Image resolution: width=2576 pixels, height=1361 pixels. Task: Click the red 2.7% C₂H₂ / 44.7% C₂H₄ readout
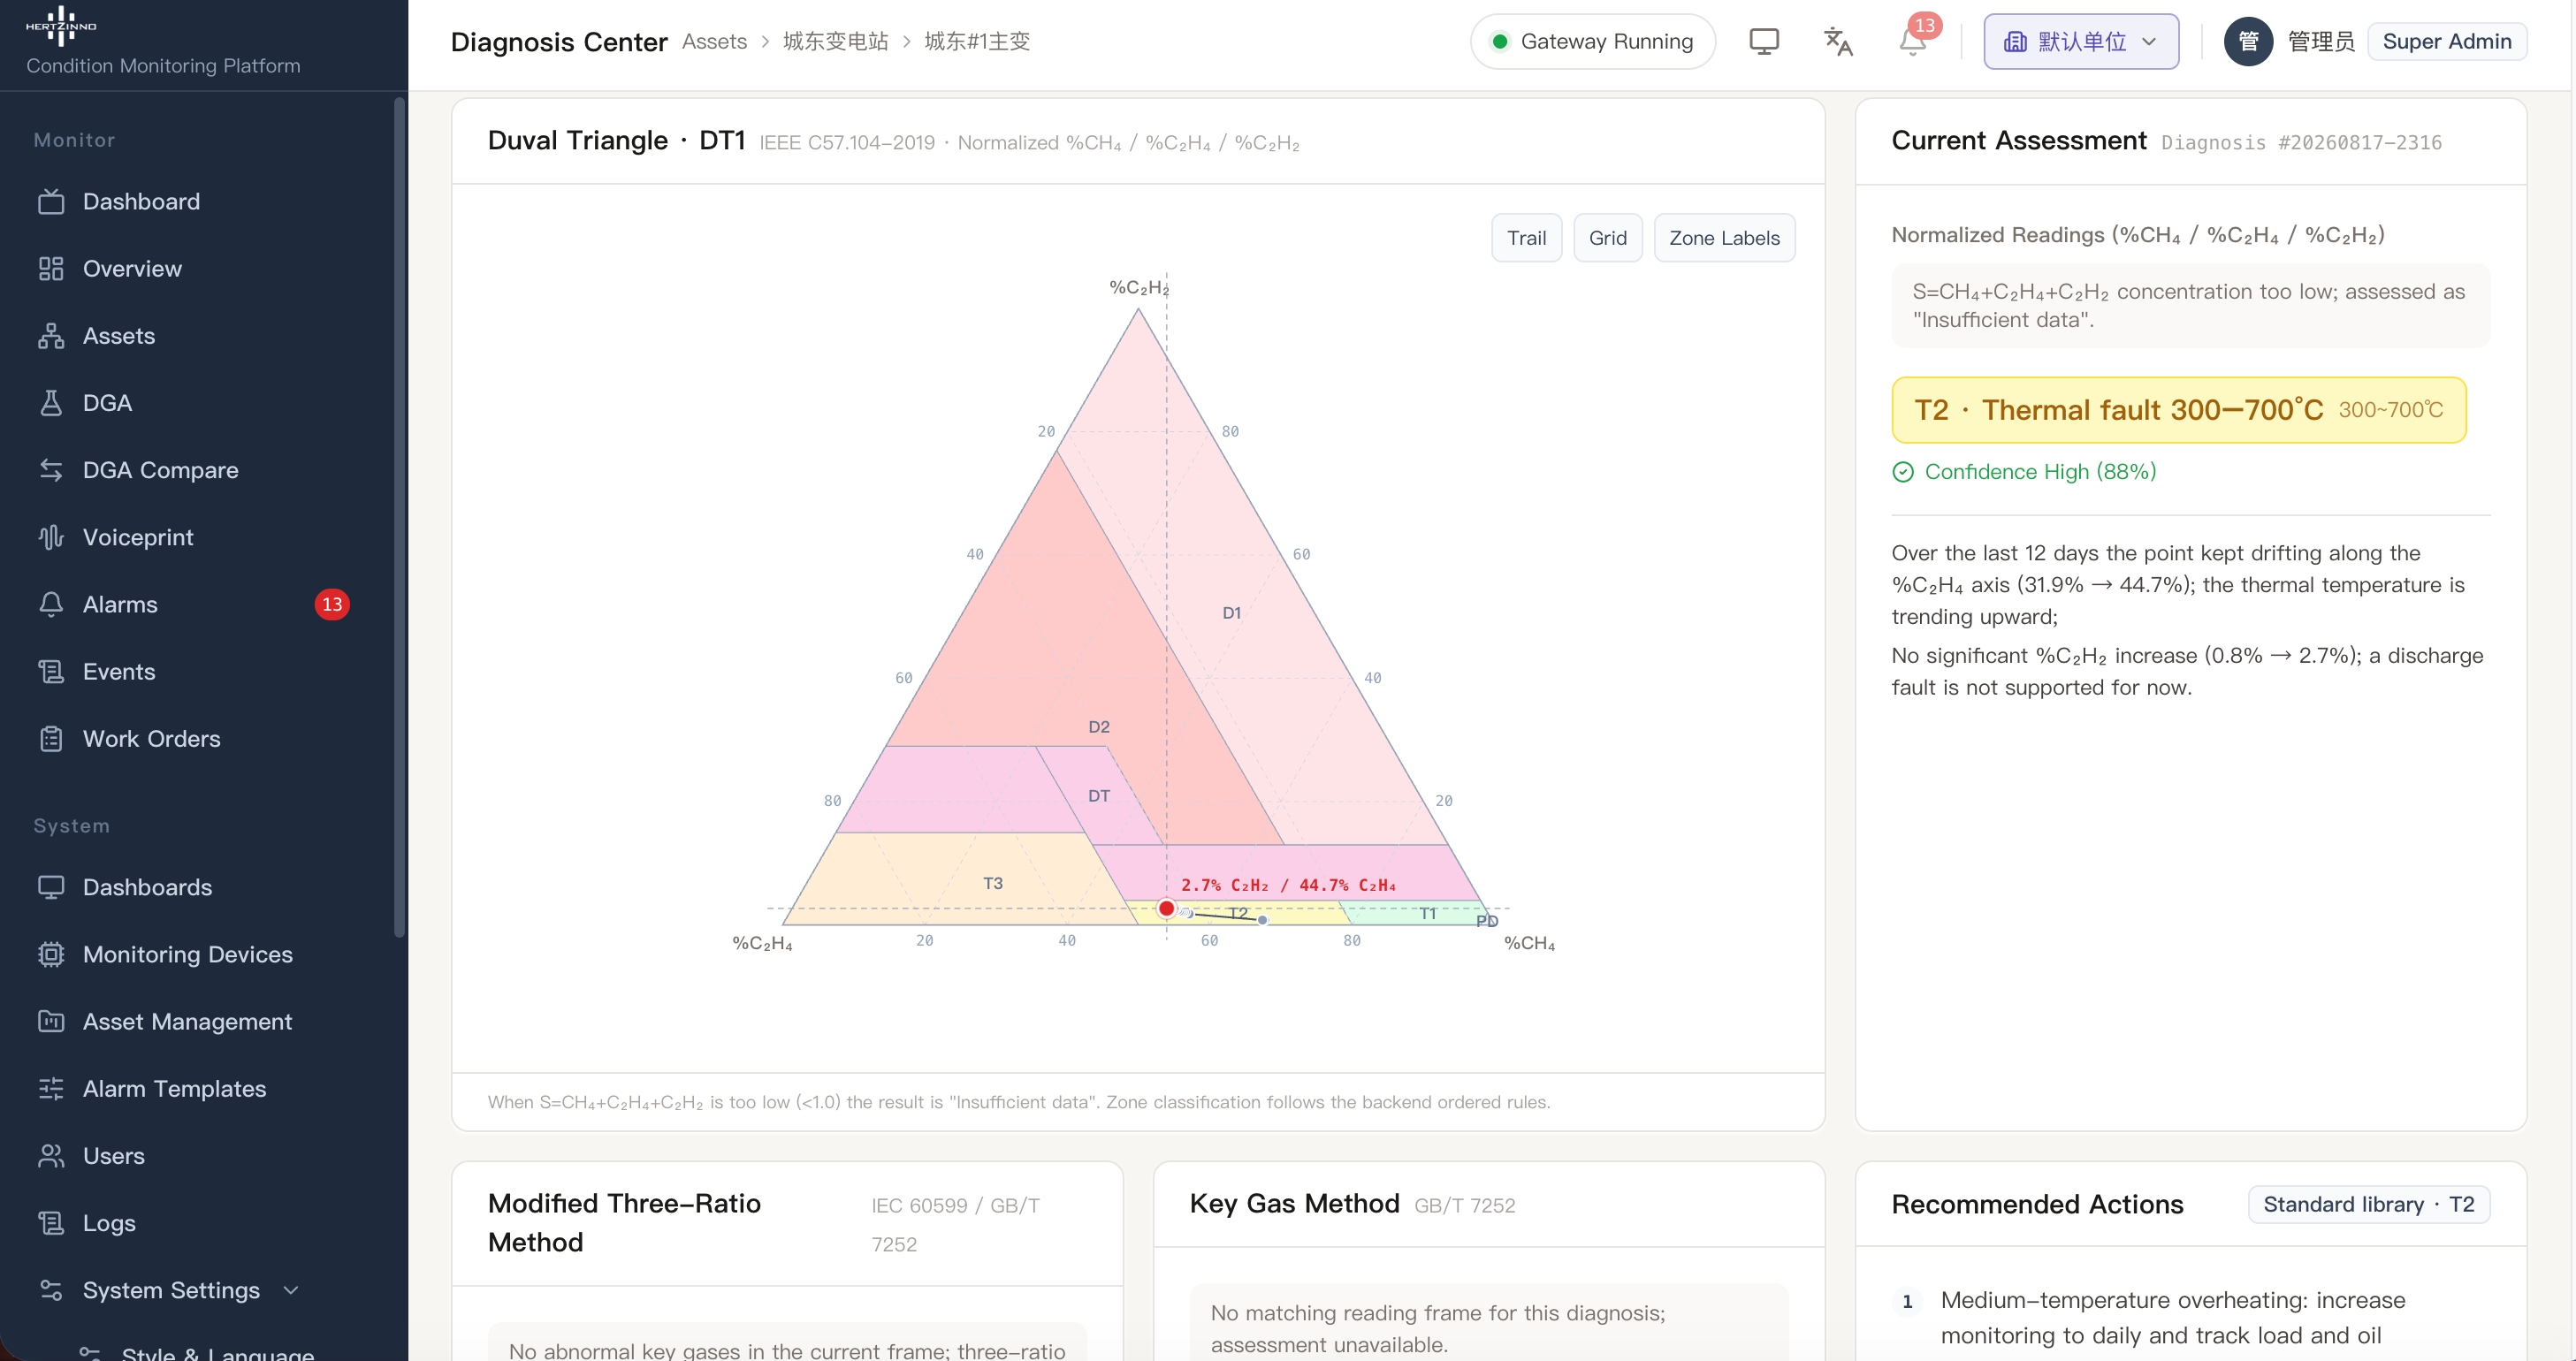coord(1288,885)
